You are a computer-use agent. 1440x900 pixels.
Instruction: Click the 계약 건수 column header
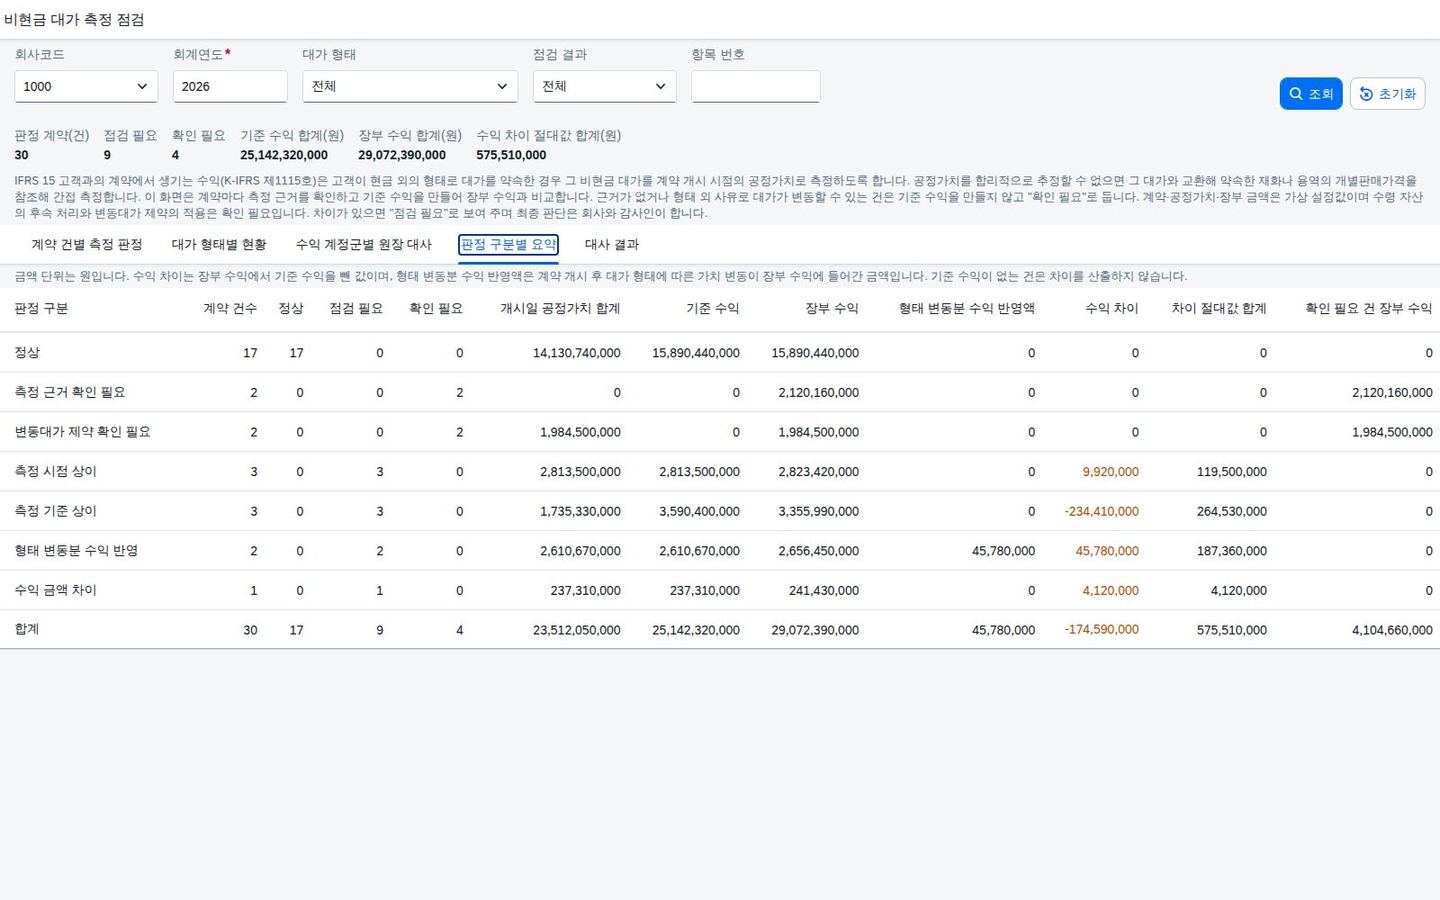click(230, 309)
